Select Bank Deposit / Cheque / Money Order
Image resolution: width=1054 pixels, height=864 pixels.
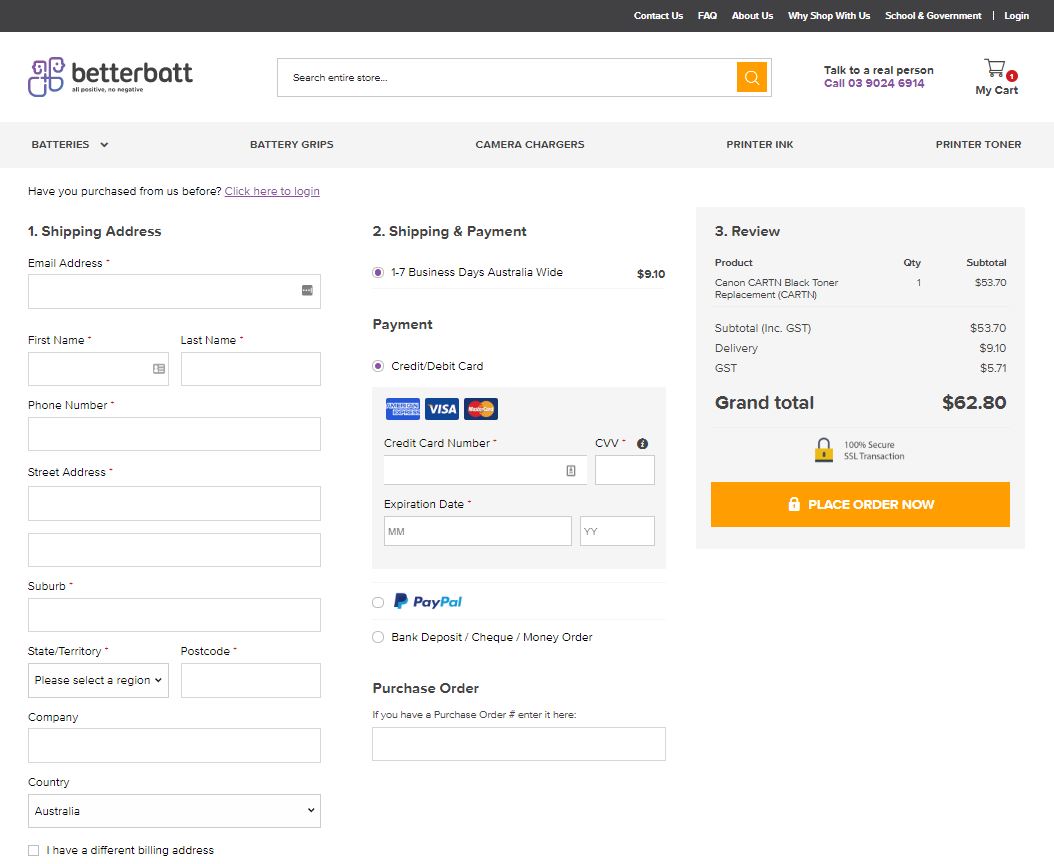point(378,637)
